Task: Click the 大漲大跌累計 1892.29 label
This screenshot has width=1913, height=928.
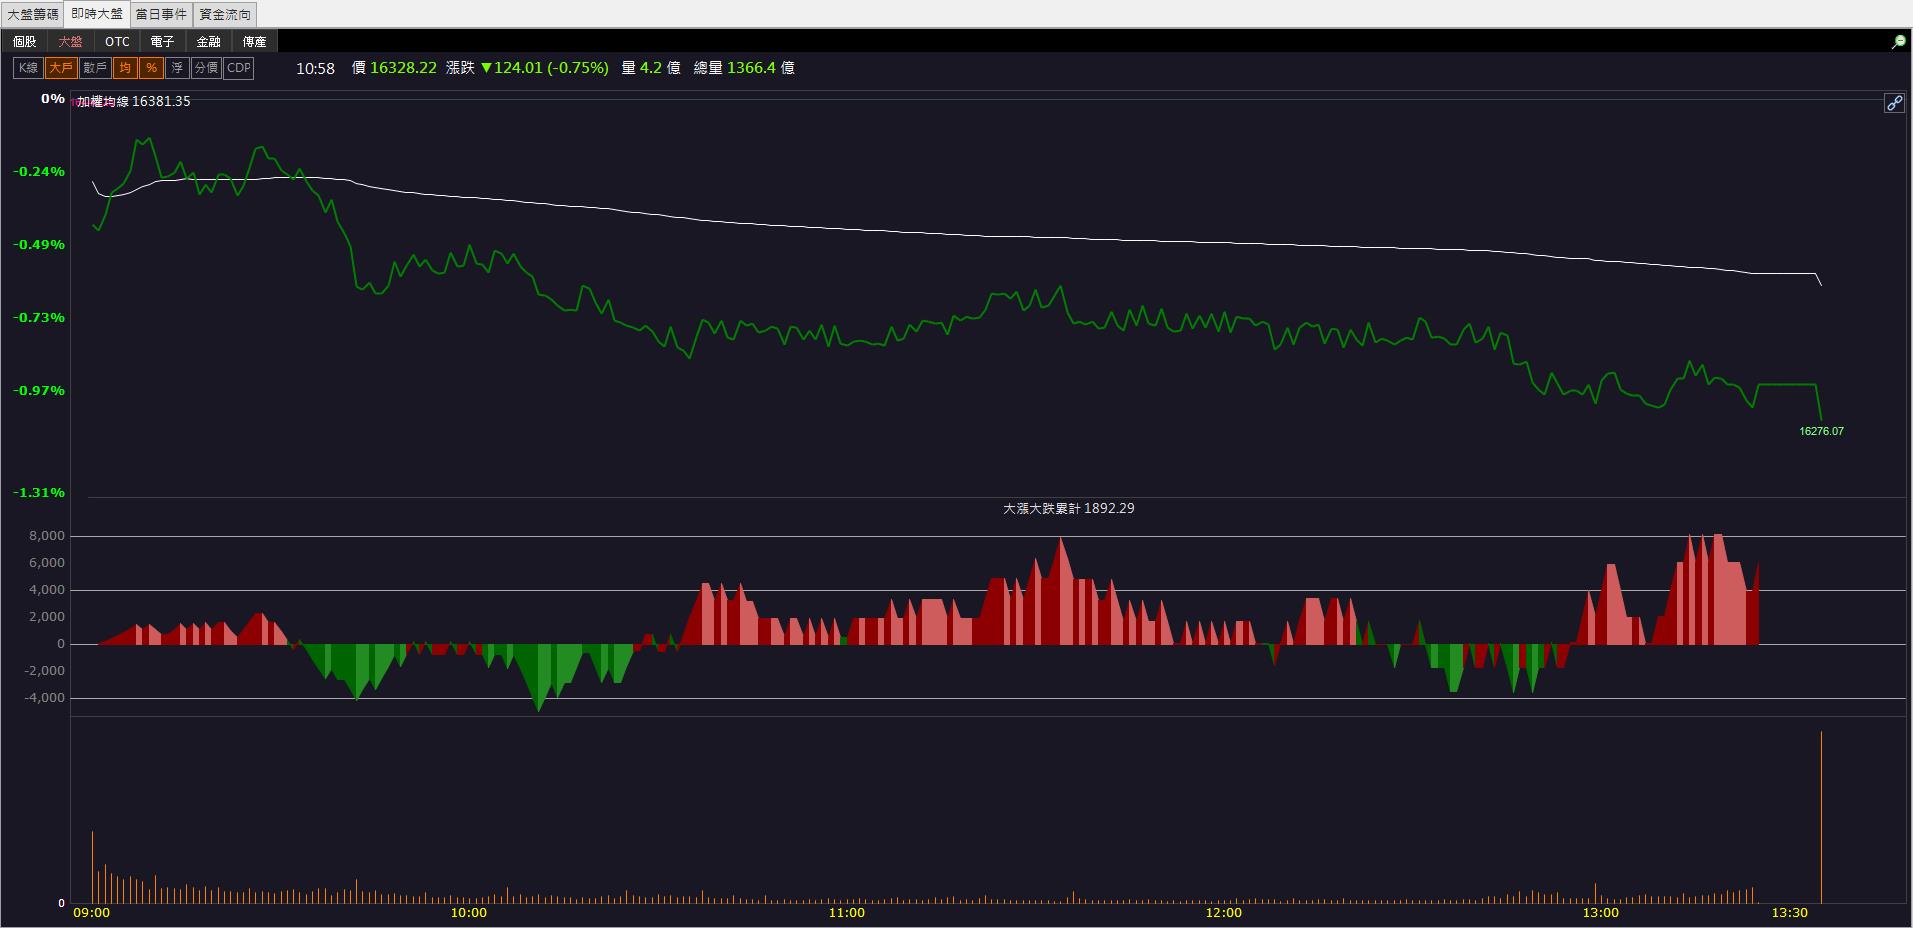Action: click(1068, 508)
